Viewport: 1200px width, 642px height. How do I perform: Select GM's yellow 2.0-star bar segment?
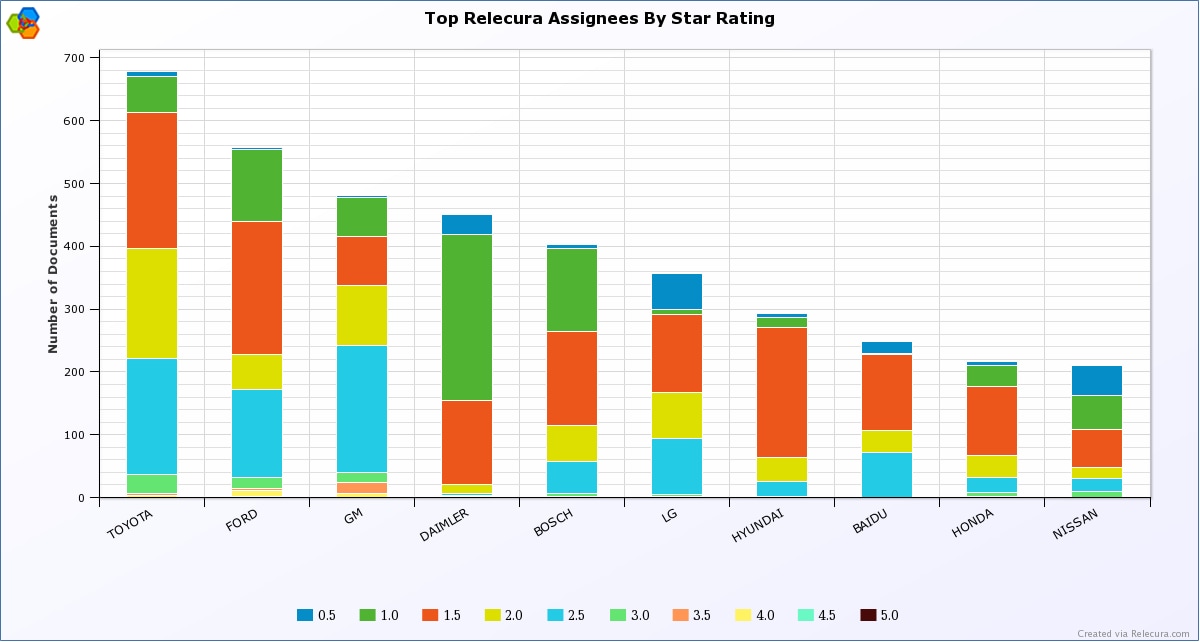[362, 316]
